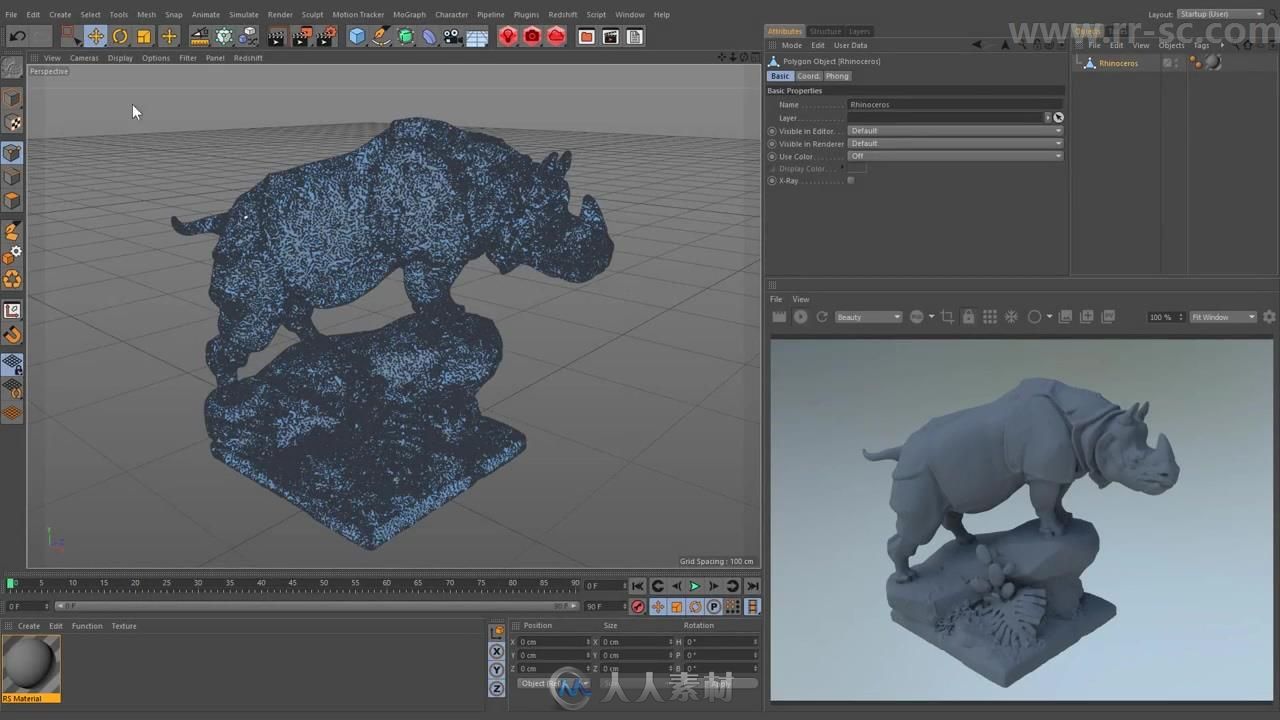The height and width of the screenshot is (720, 1280).
Task: Click the Texture mode checker icon
Action: point(14,123)
